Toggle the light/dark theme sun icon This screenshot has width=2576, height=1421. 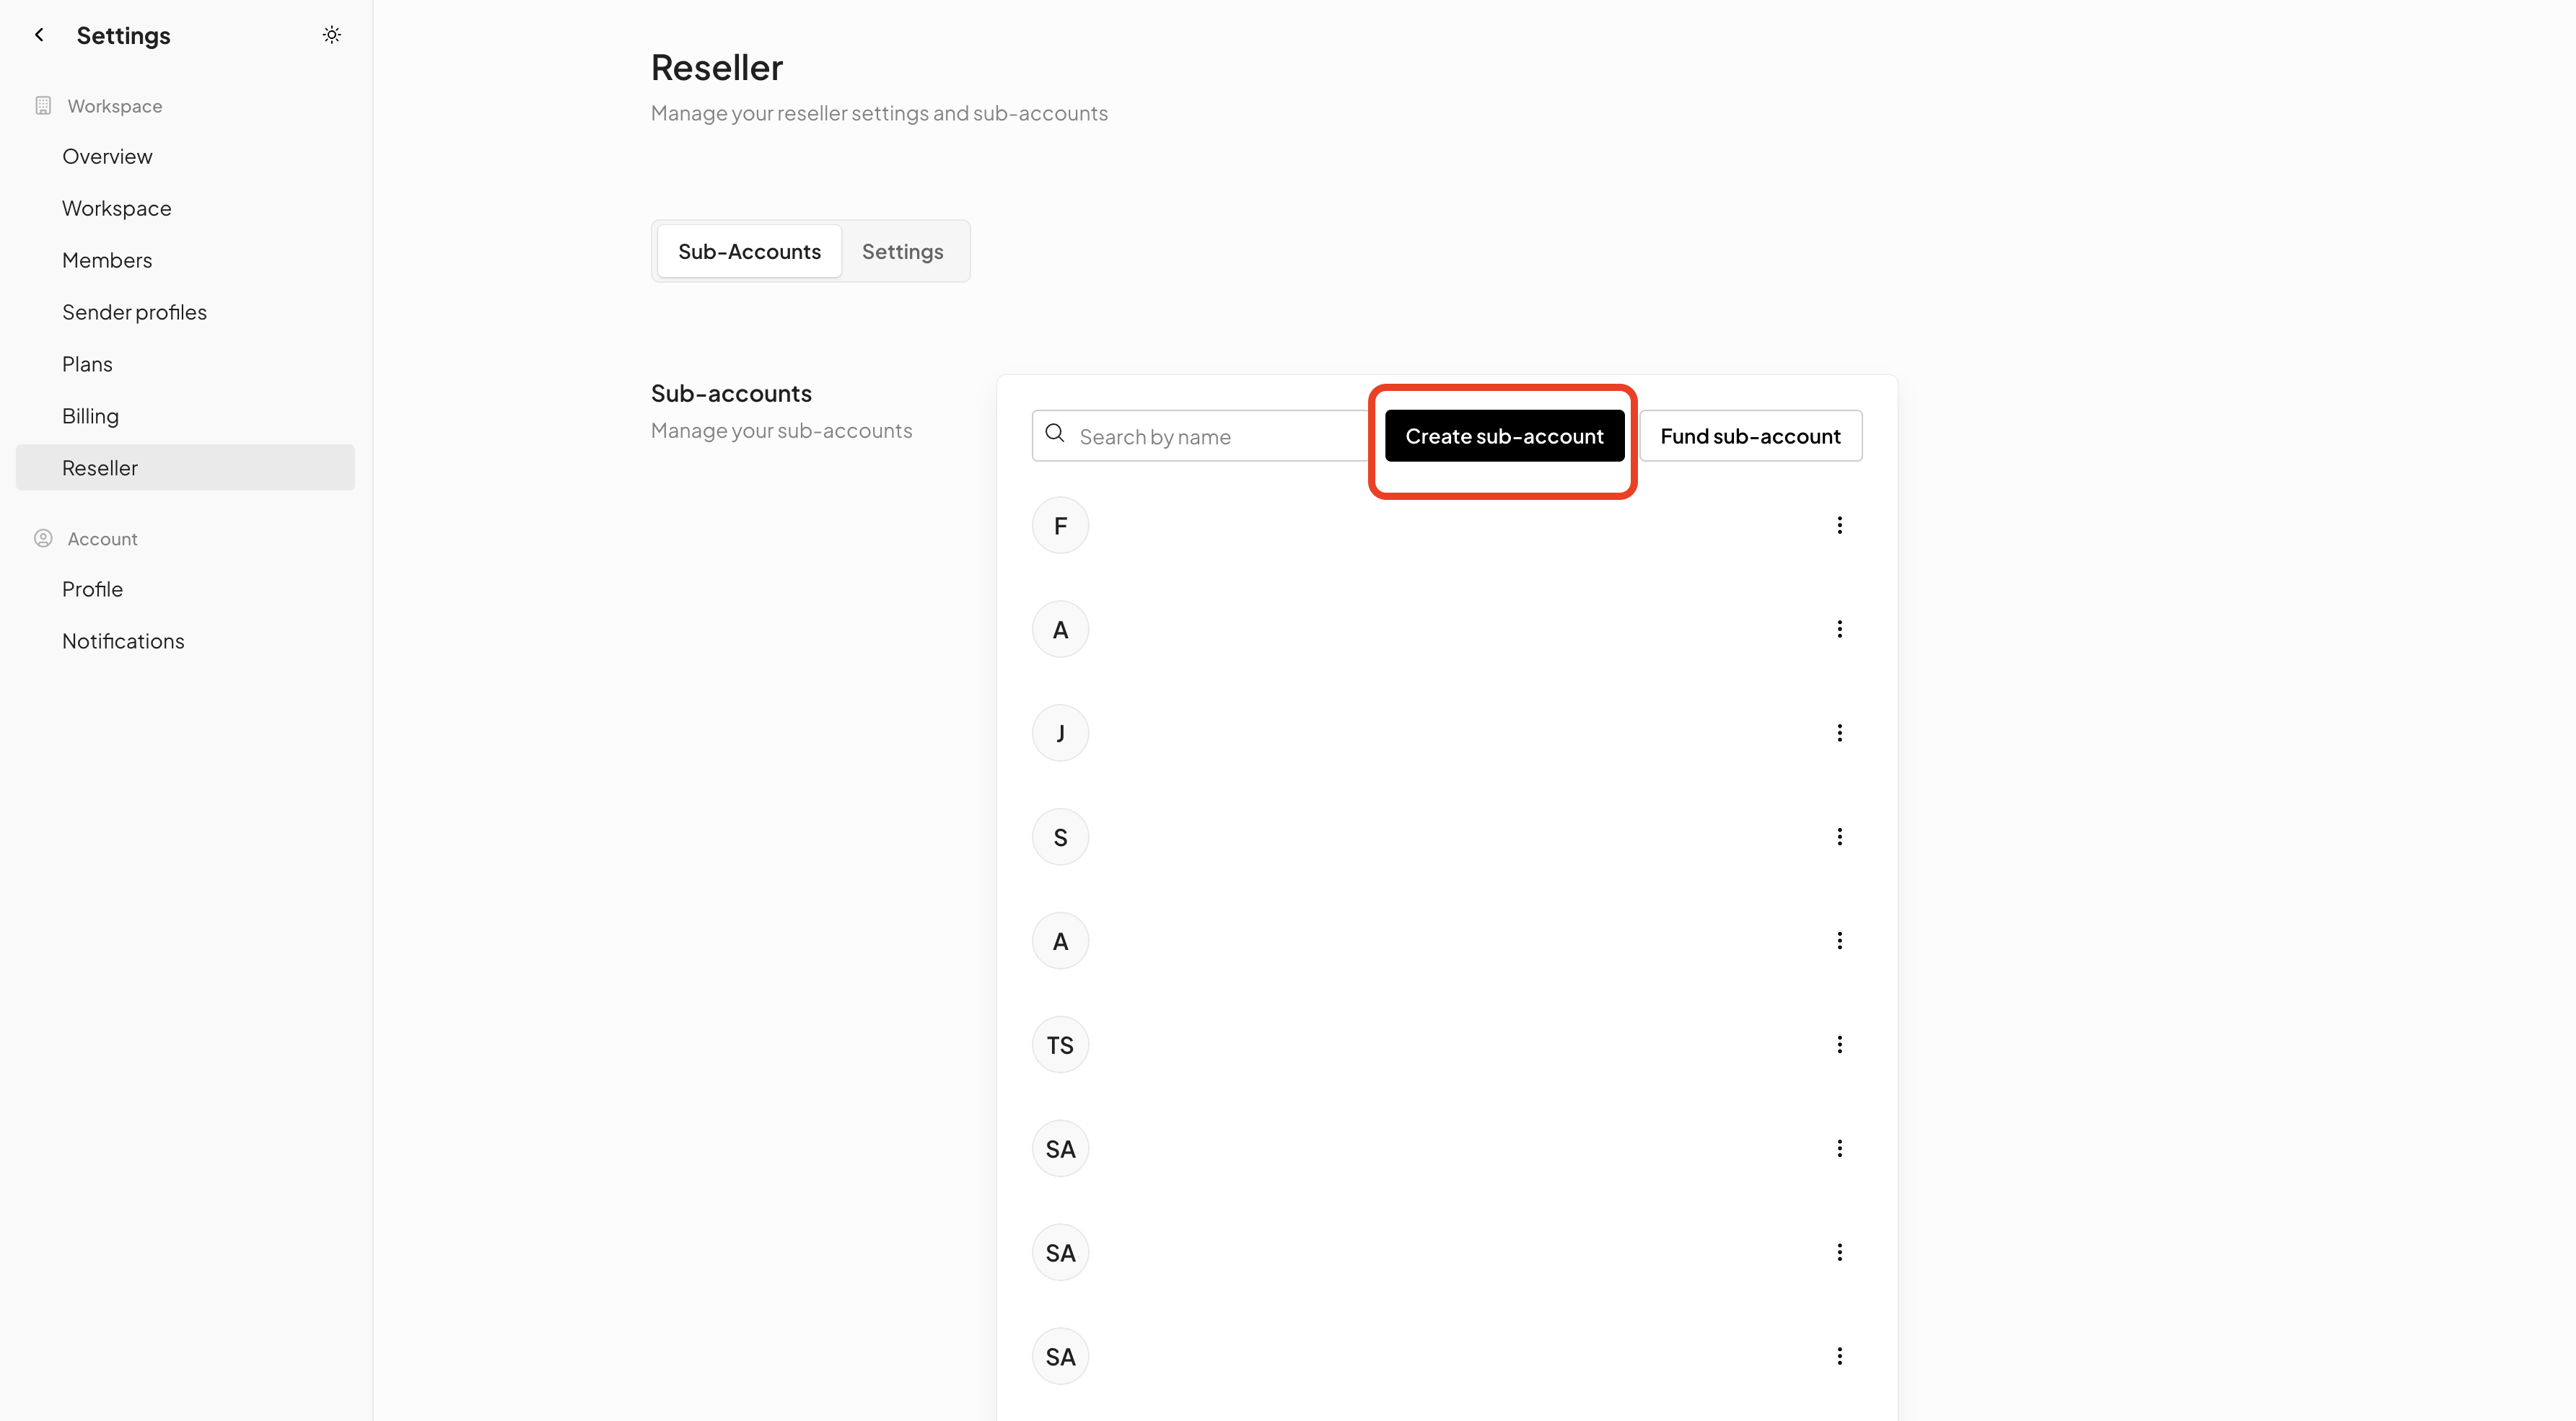(332, 35)
